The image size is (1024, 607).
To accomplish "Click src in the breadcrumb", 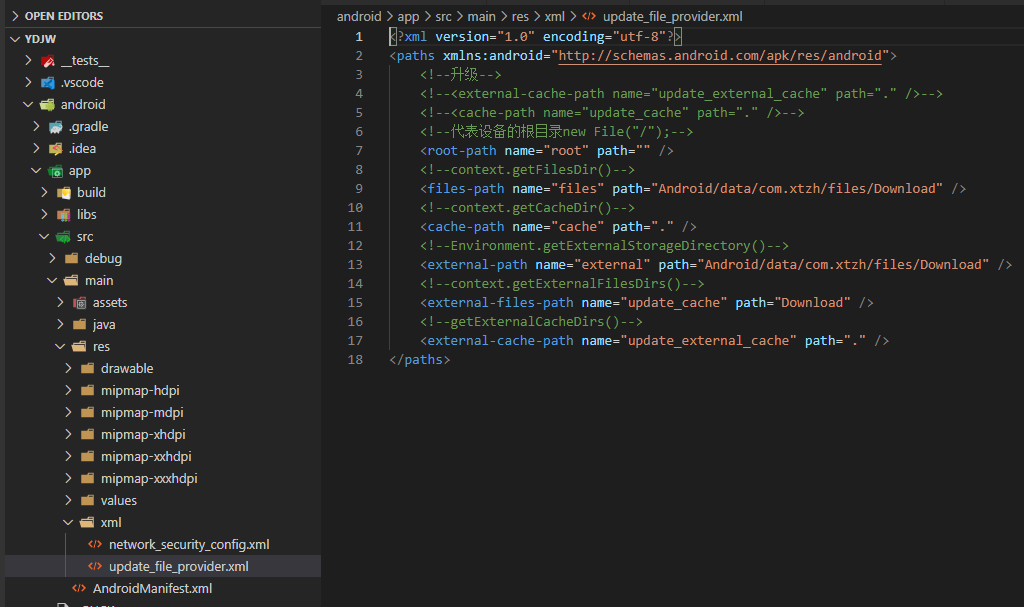I will [443, 16].
